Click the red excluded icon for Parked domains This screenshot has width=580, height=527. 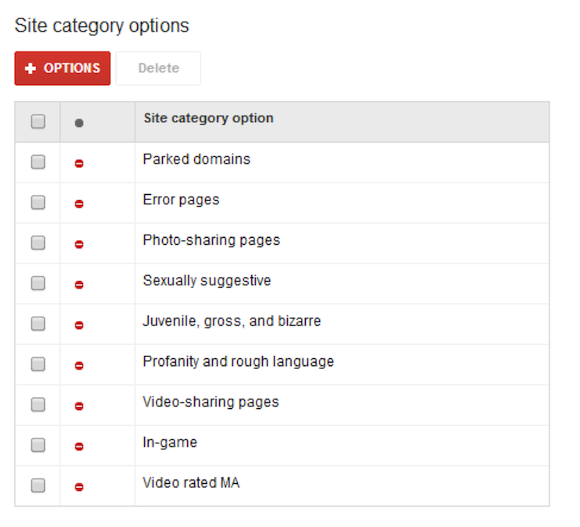79,163
